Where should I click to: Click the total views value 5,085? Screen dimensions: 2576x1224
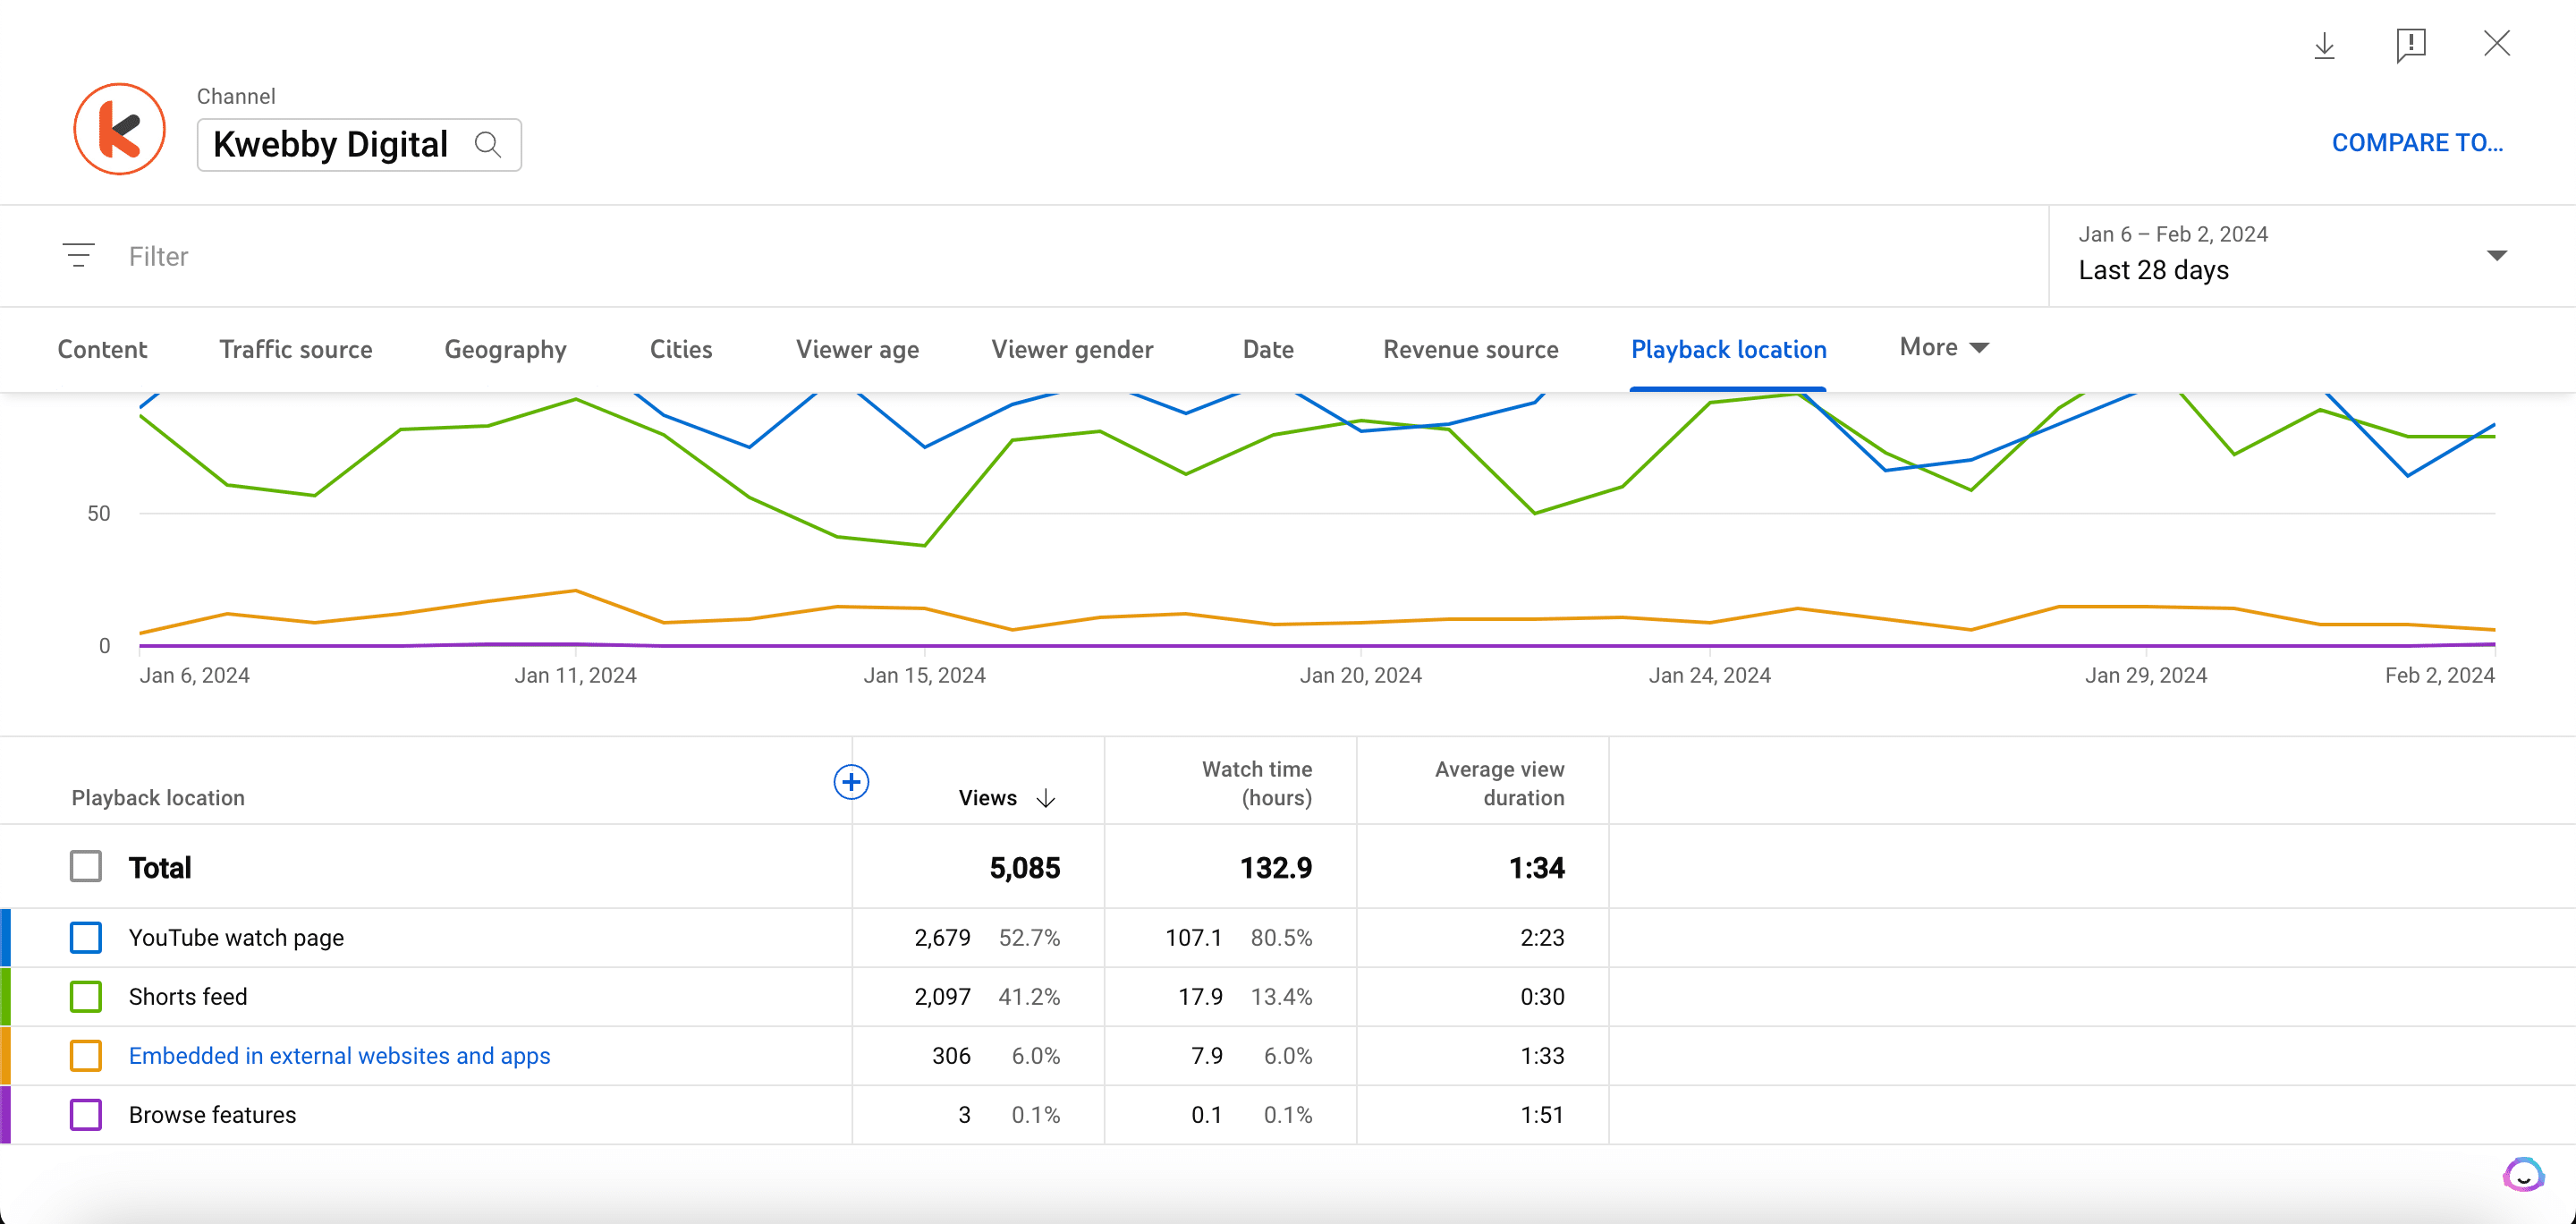tap(1024, 867)
